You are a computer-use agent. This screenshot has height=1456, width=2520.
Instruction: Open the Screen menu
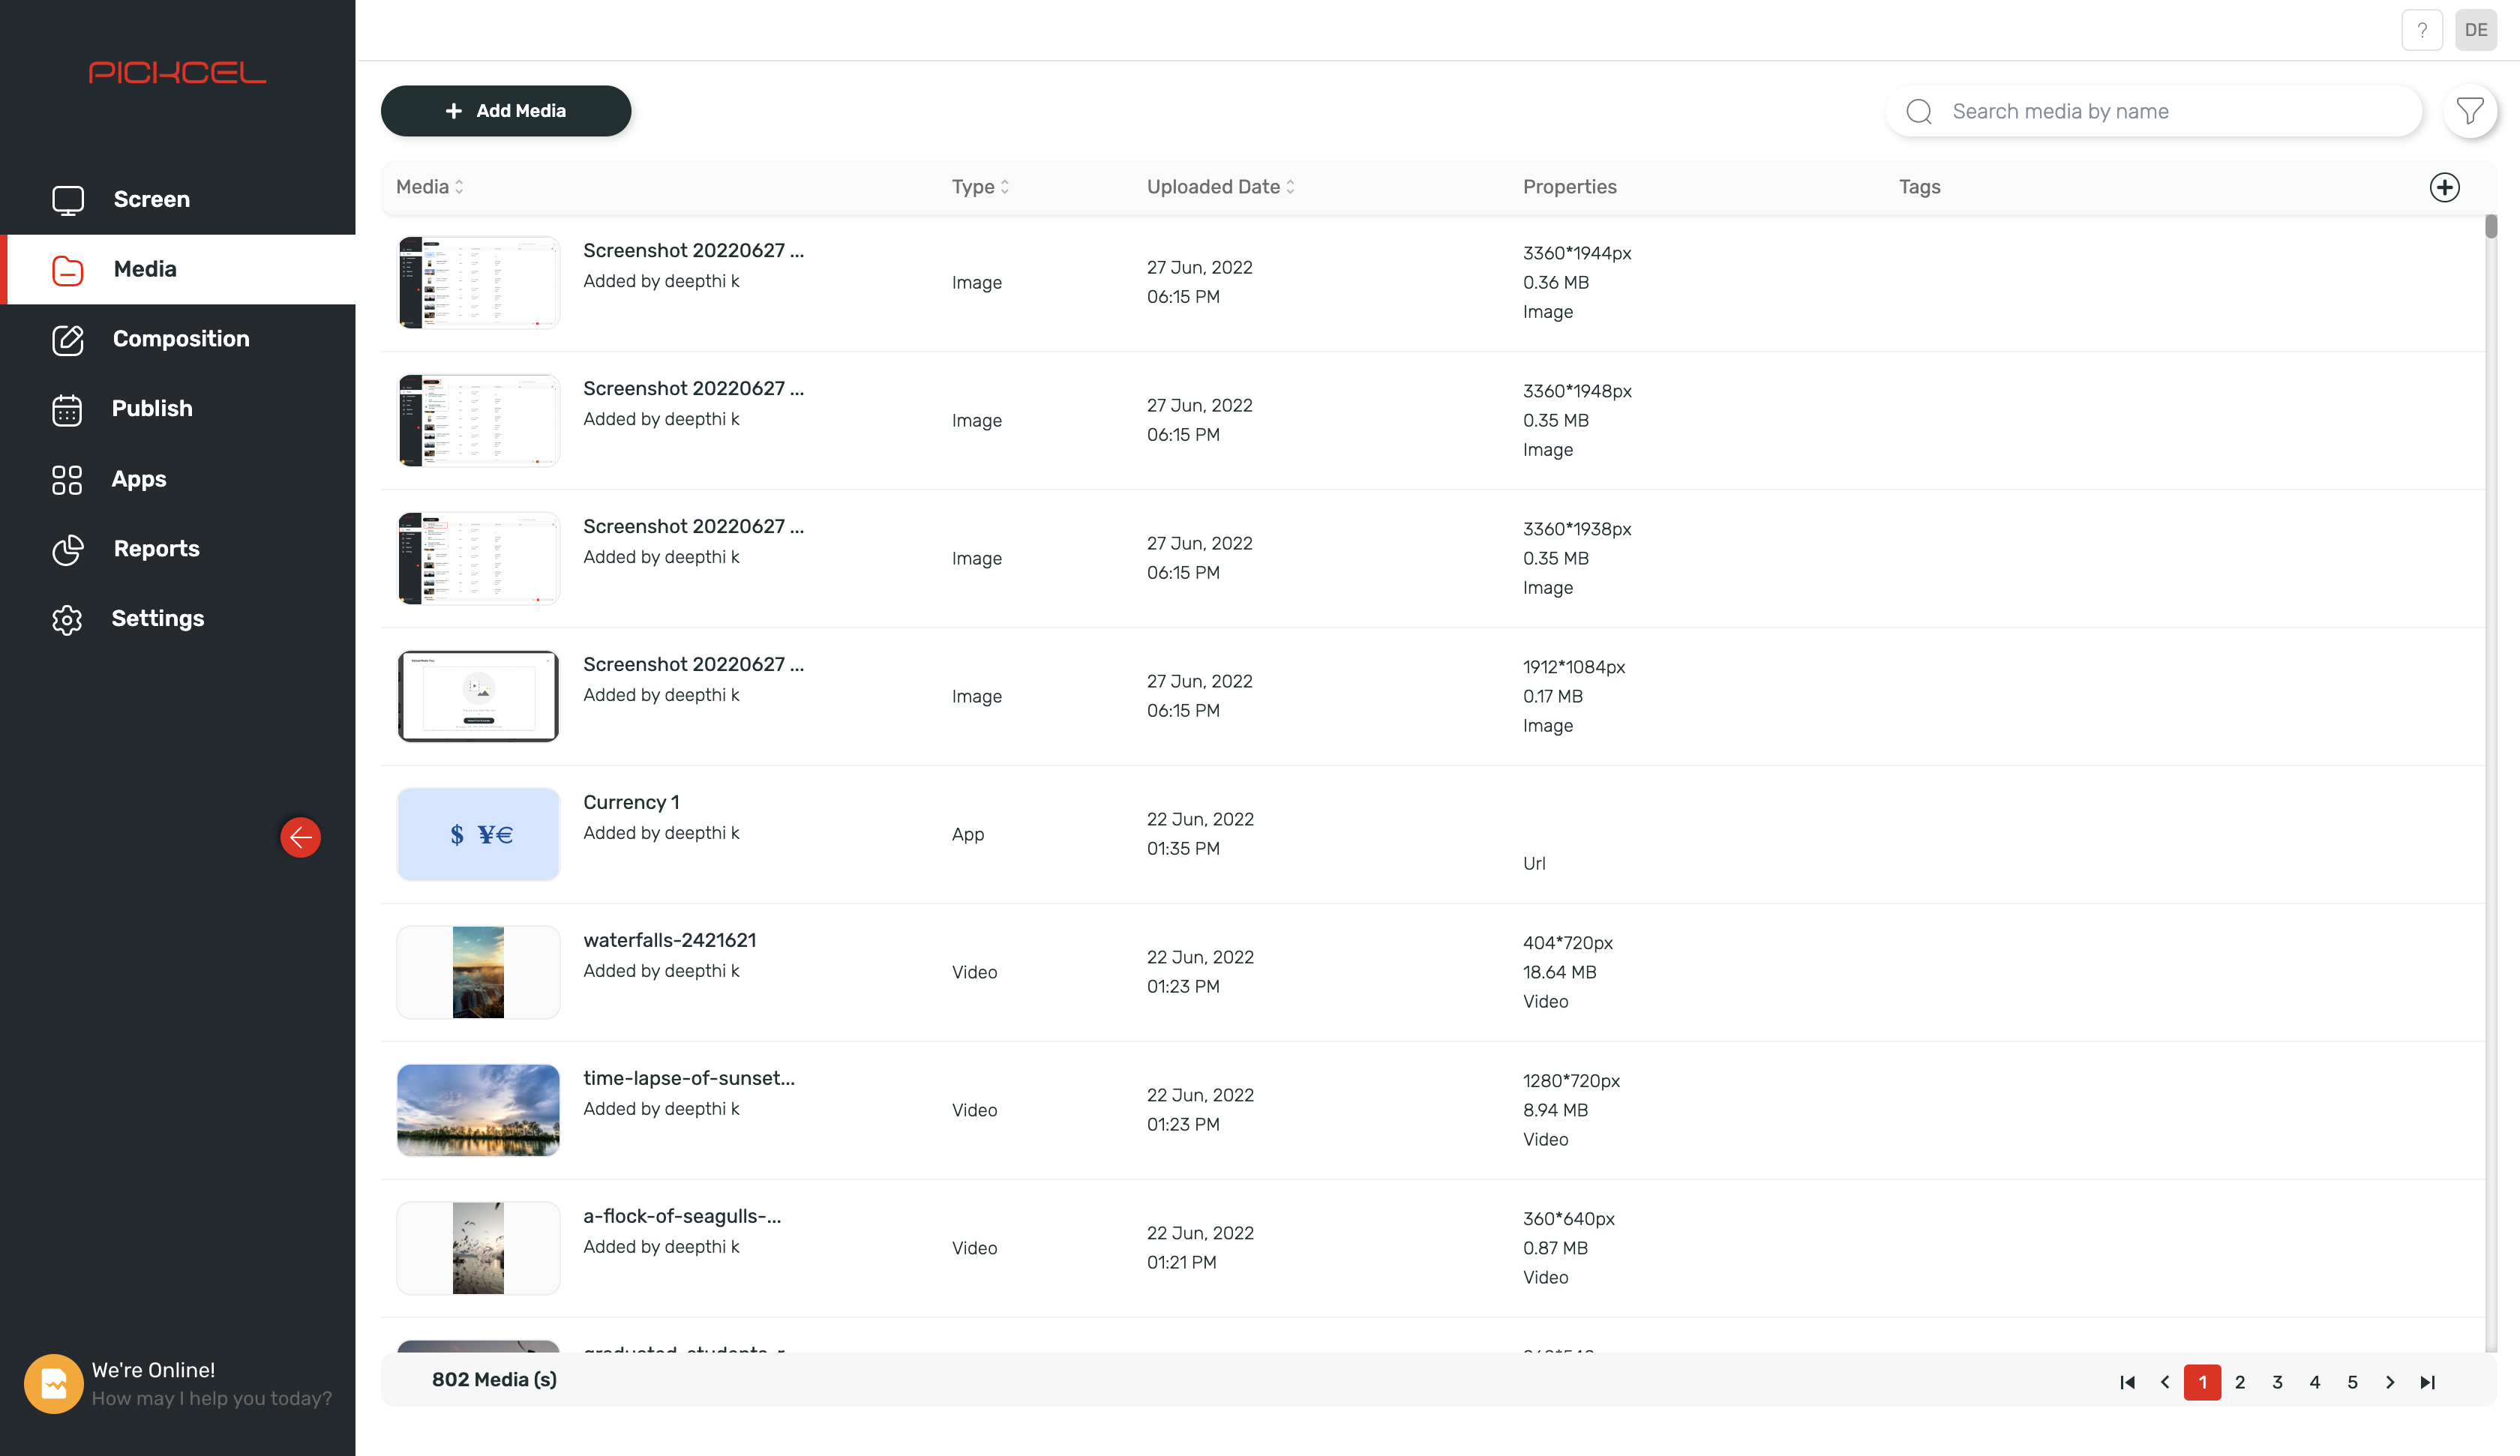point(178,200)
